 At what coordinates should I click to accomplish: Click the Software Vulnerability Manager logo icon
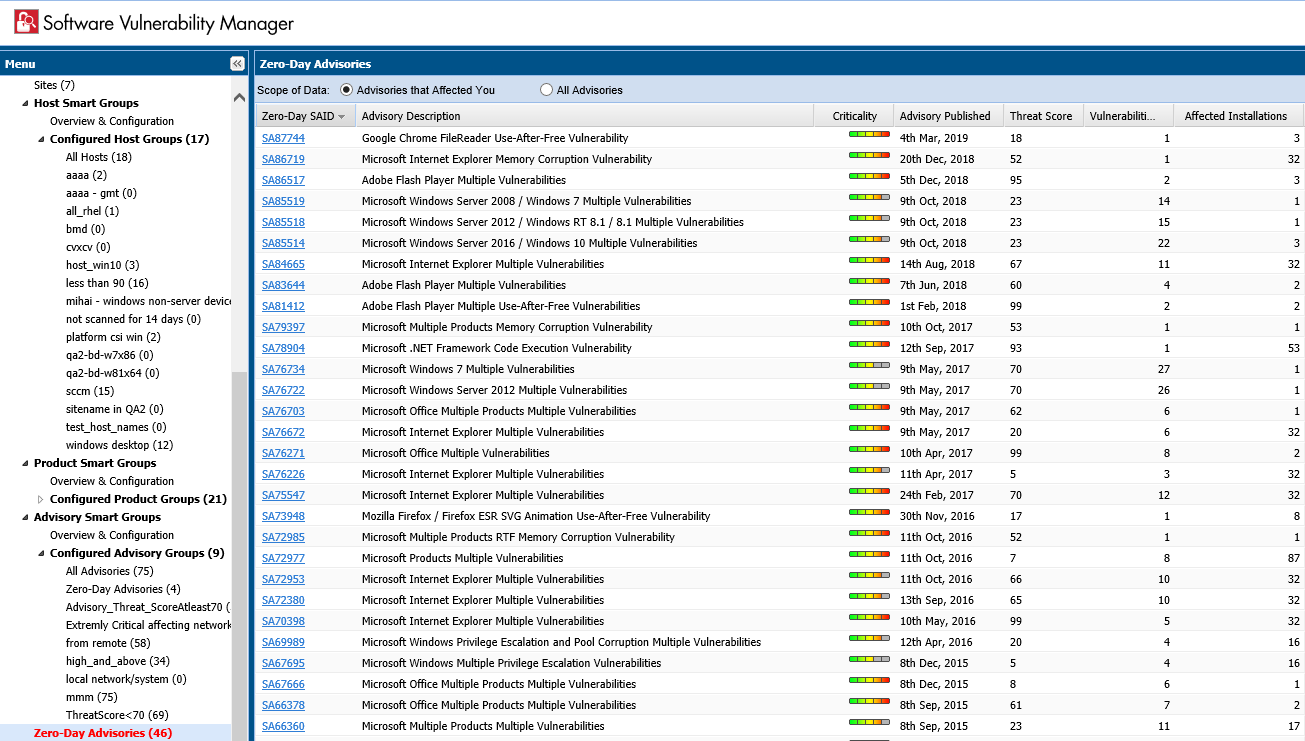27,22
